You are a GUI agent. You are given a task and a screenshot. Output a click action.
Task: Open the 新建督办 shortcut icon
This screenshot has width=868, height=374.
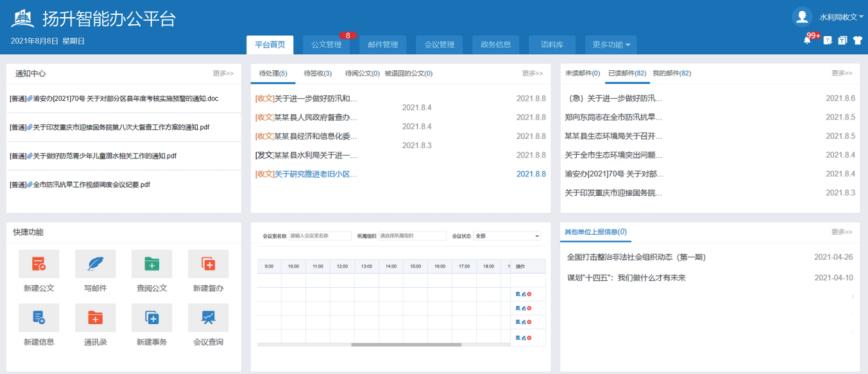208,264
